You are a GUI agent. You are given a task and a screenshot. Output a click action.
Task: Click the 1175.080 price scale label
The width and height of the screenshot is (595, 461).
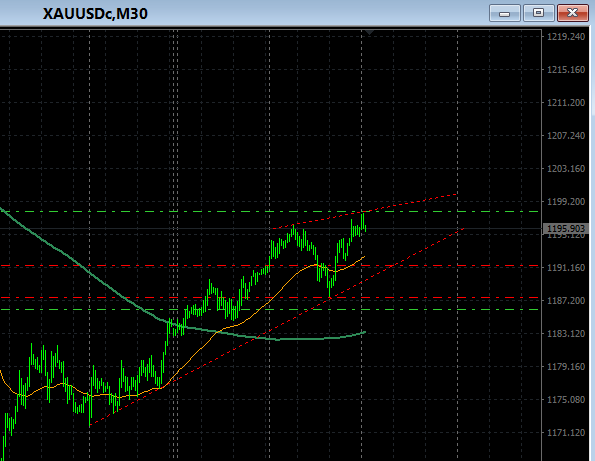tap(566, 400)
